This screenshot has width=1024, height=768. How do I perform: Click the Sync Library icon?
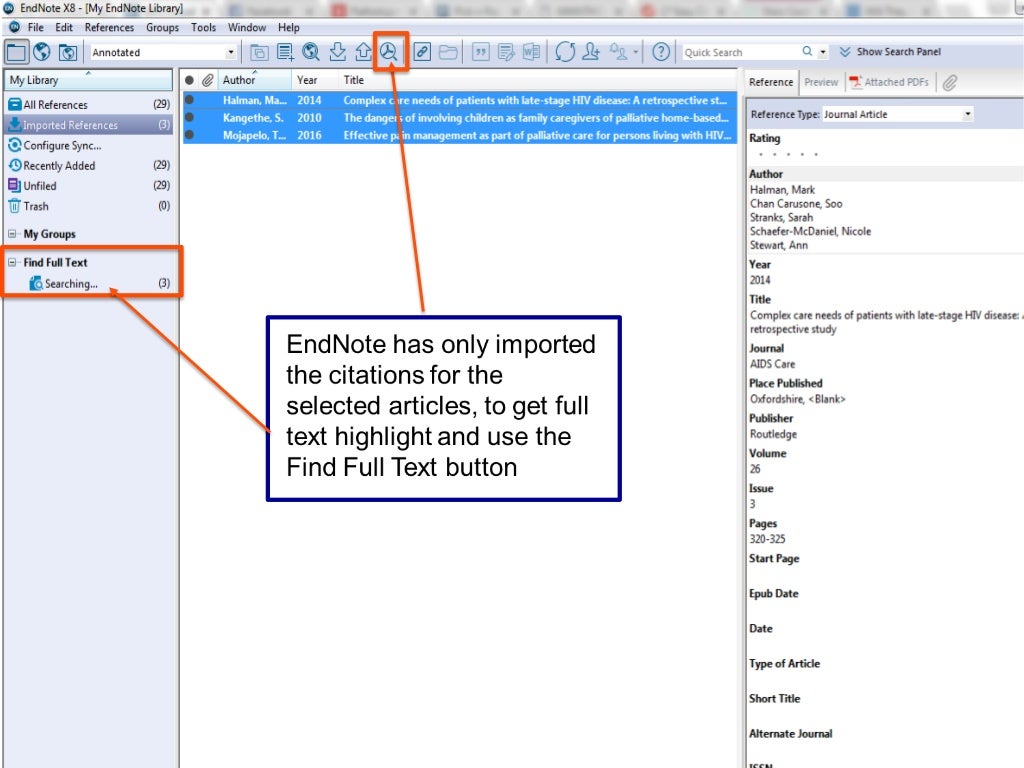tap(565, 52)
